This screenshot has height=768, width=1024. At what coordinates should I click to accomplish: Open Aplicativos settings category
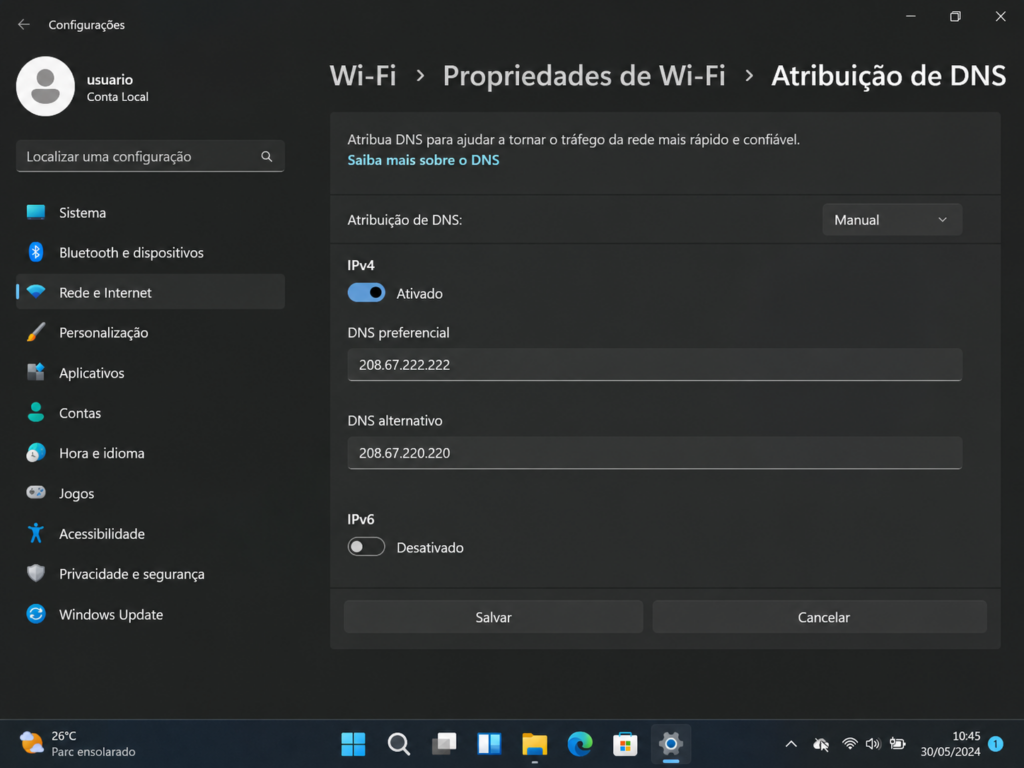point(150,372)
